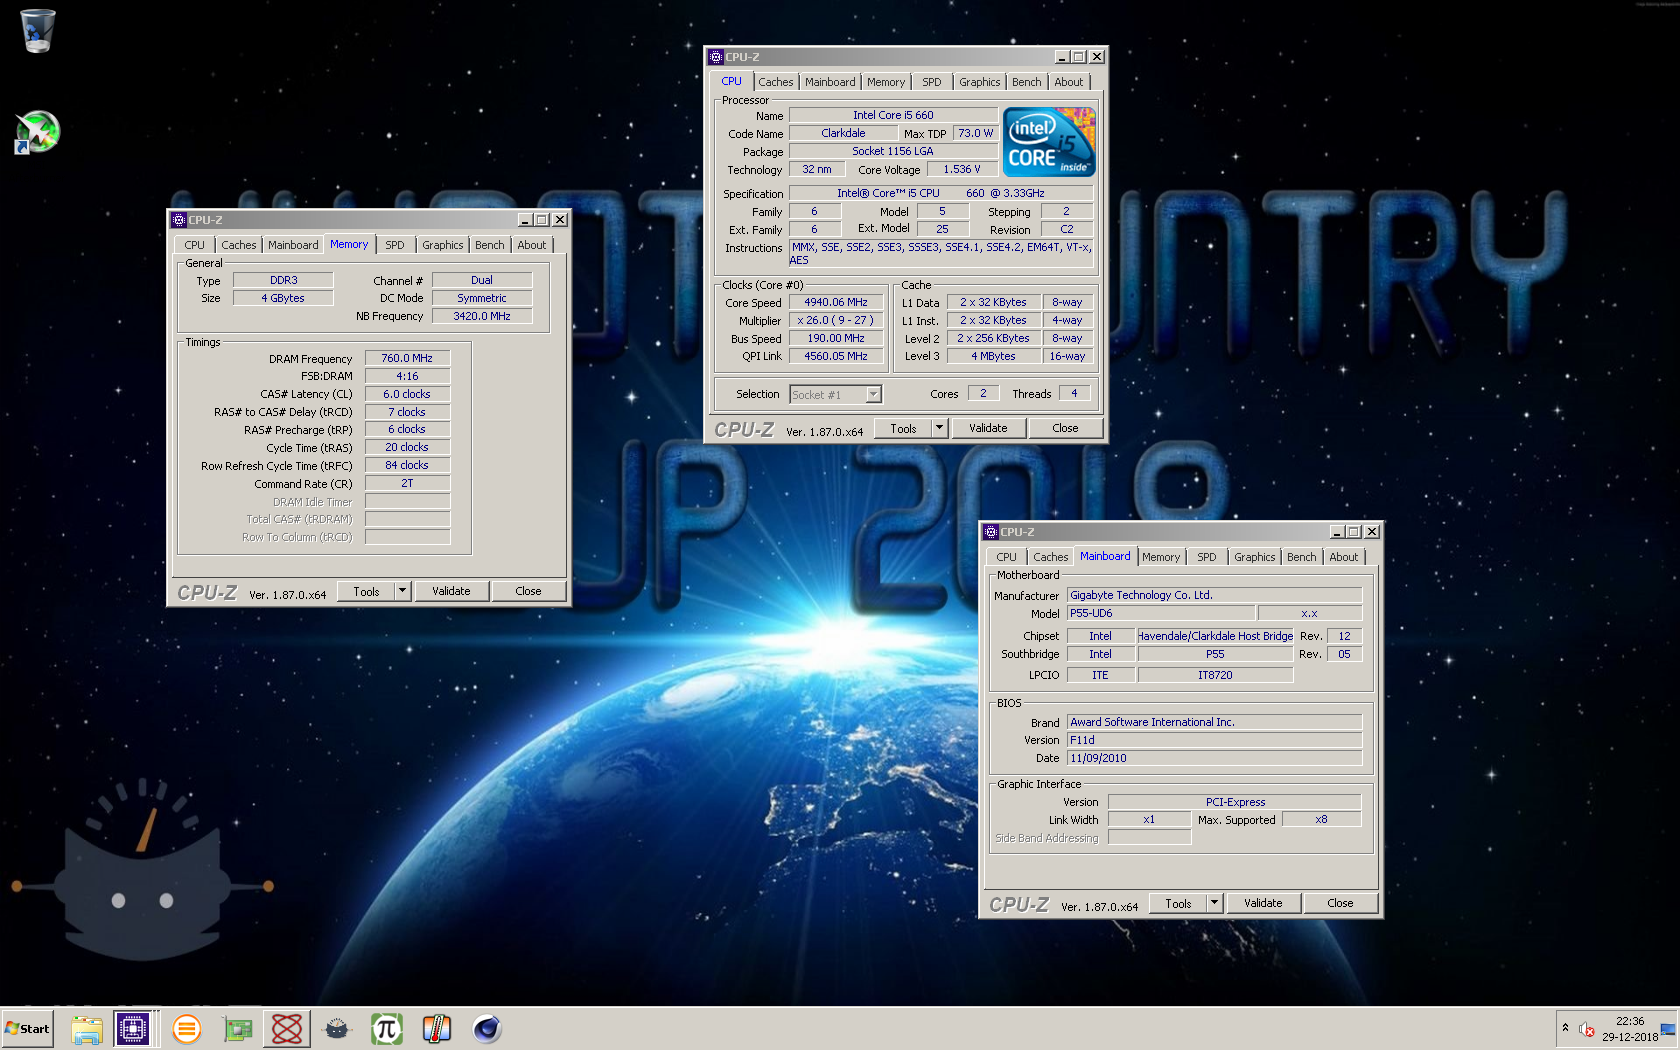This screenshot has height=1050, width=1680.
Task: Switch to Mainboard tab in CPU window
Action: tap(830, 82)
